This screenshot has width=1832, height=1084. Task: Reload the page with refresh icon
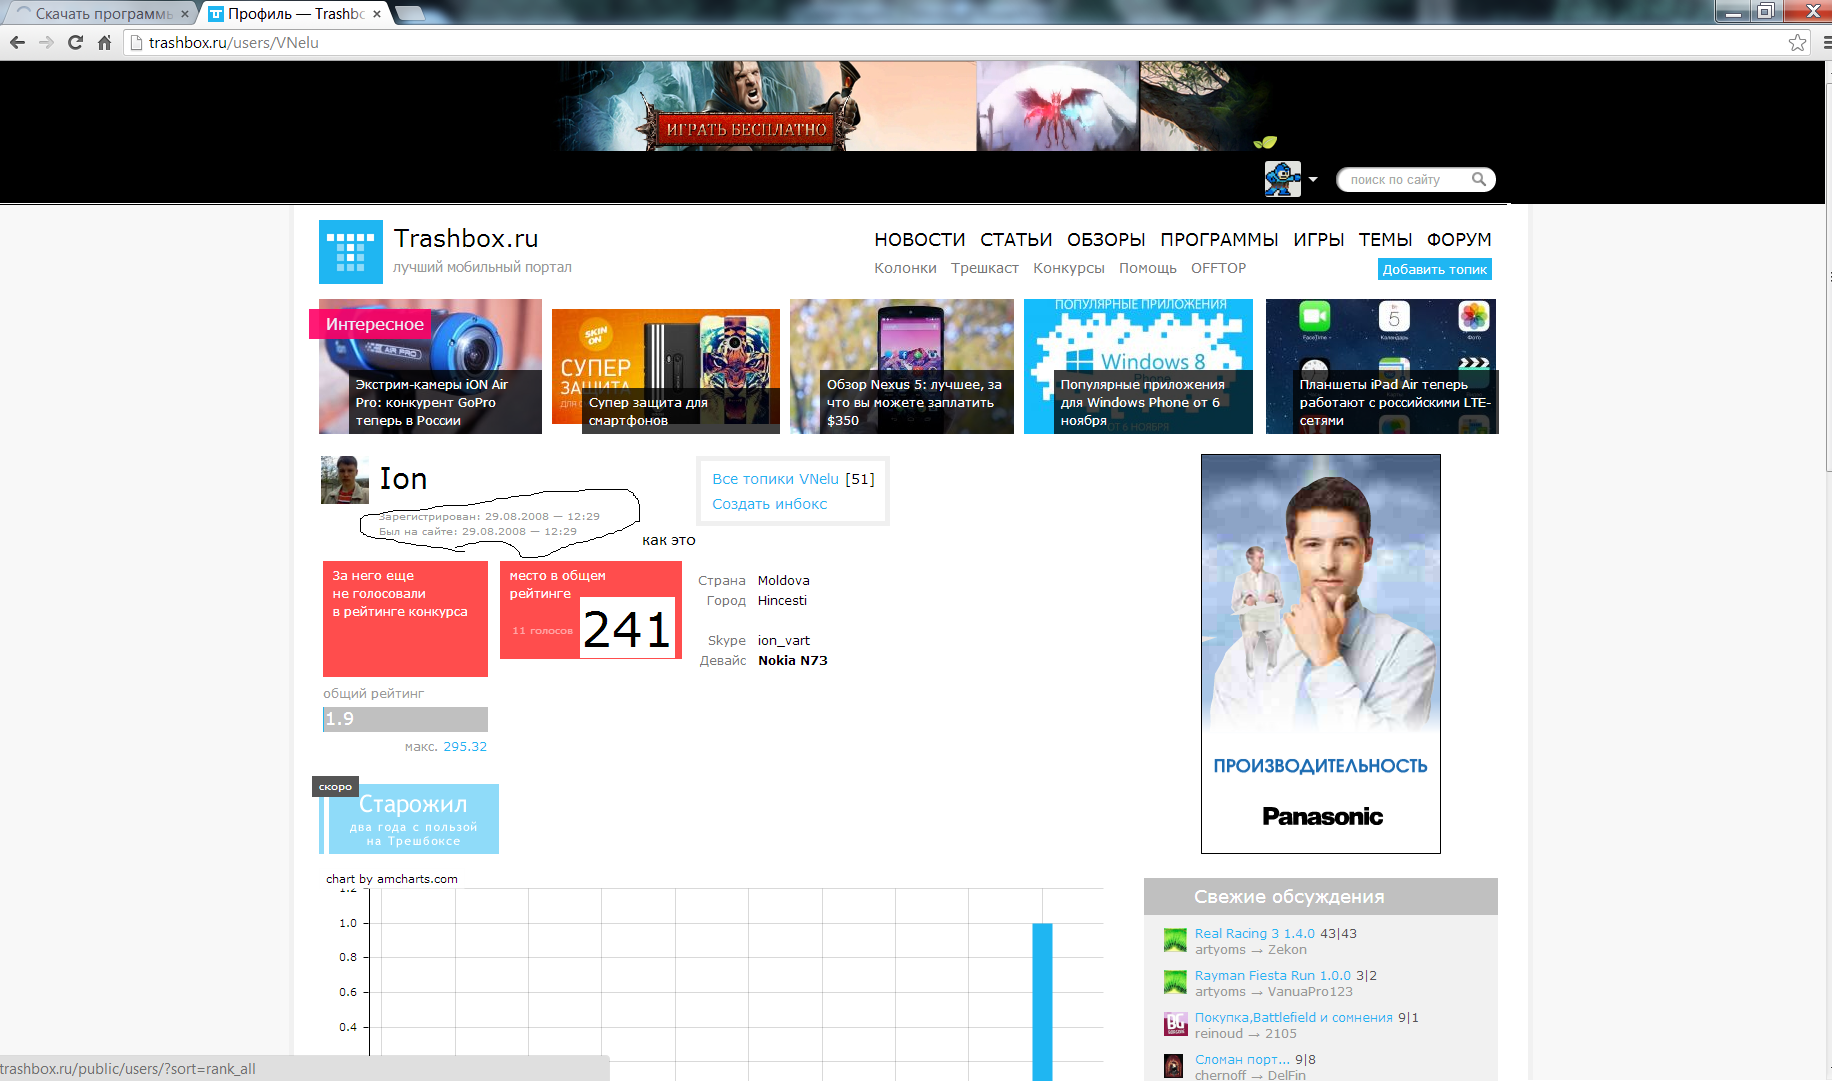click(x=75, y=42)
